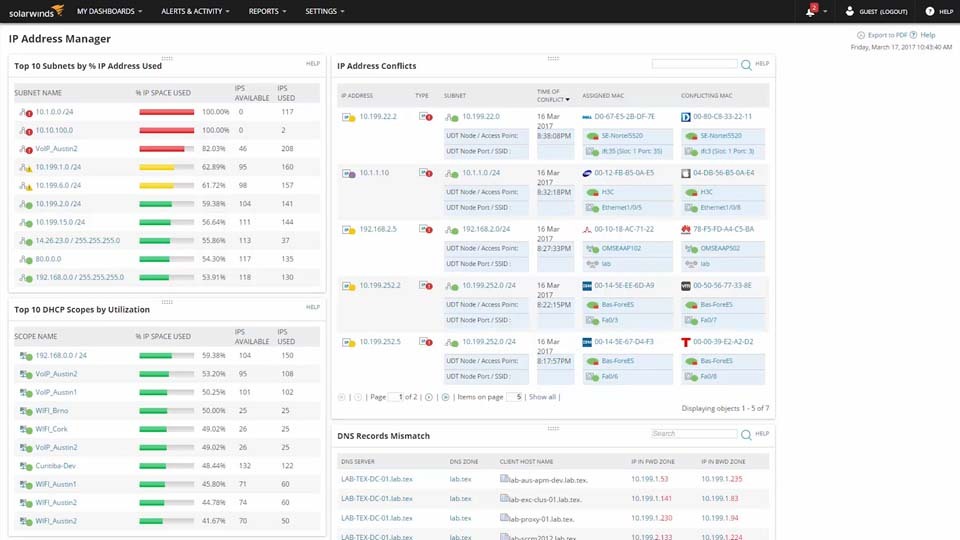Click the warning status icon beside 10.199.1.0 /24
This screenshot has height=540, width=960.
tap(26, 168)
